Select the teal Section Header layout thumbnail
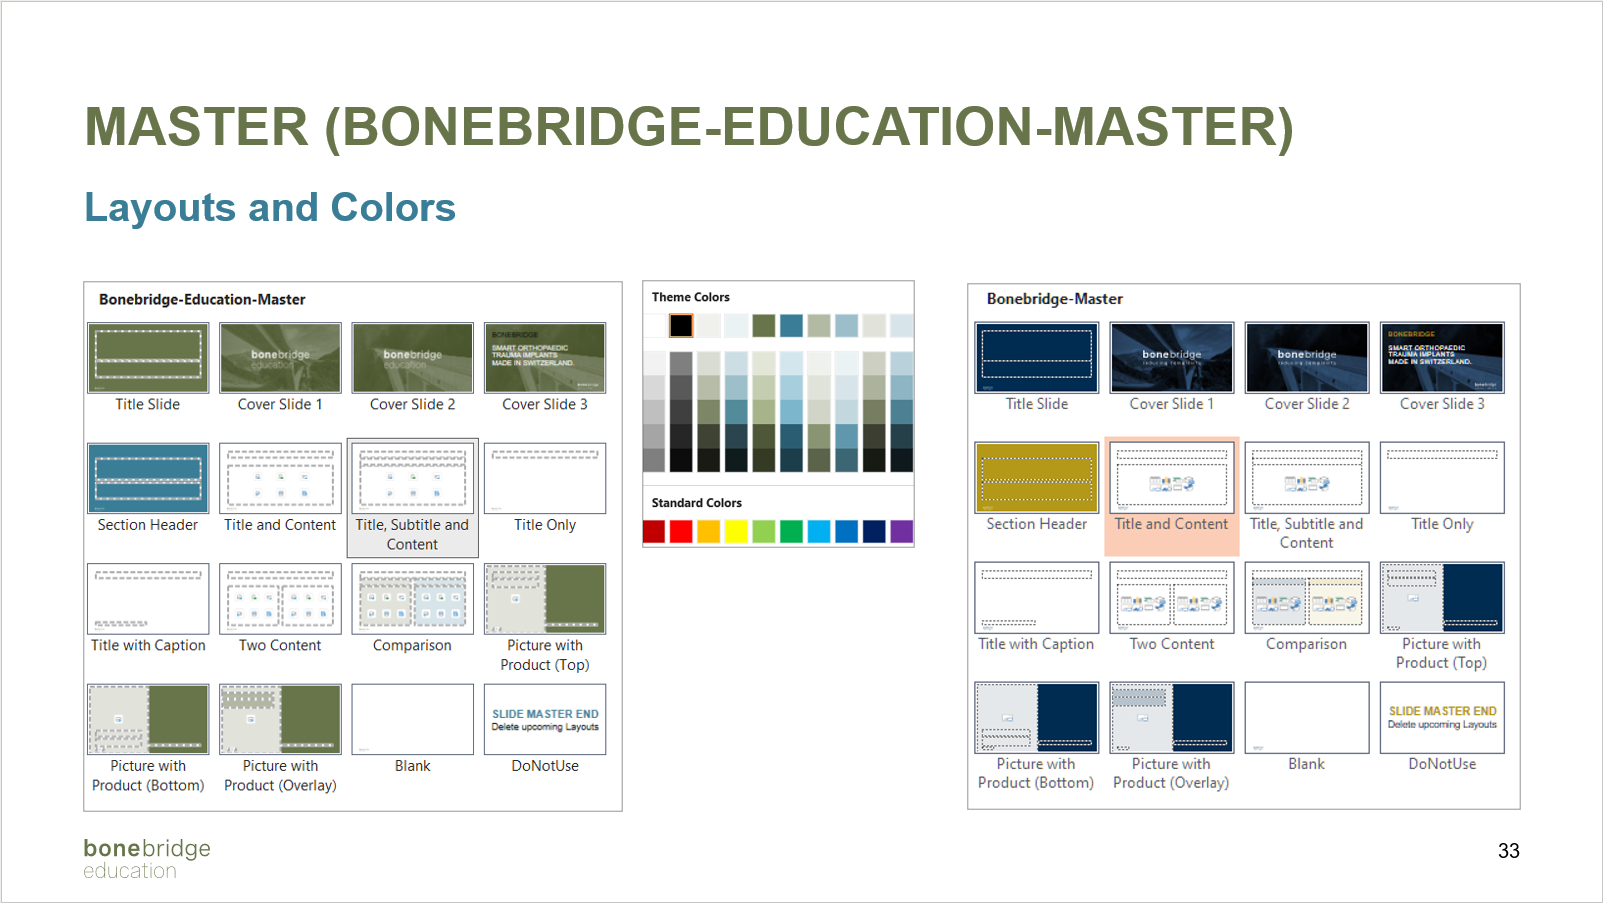The height and width of the screenshot is (903, 1603). pos(148,478)
